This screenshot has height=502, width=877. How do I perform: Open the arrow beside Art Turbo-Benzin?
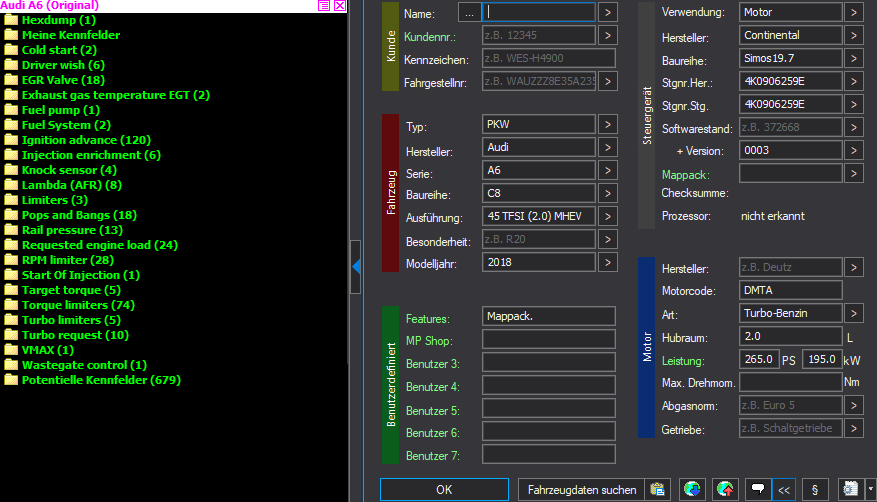click(854, 314)
